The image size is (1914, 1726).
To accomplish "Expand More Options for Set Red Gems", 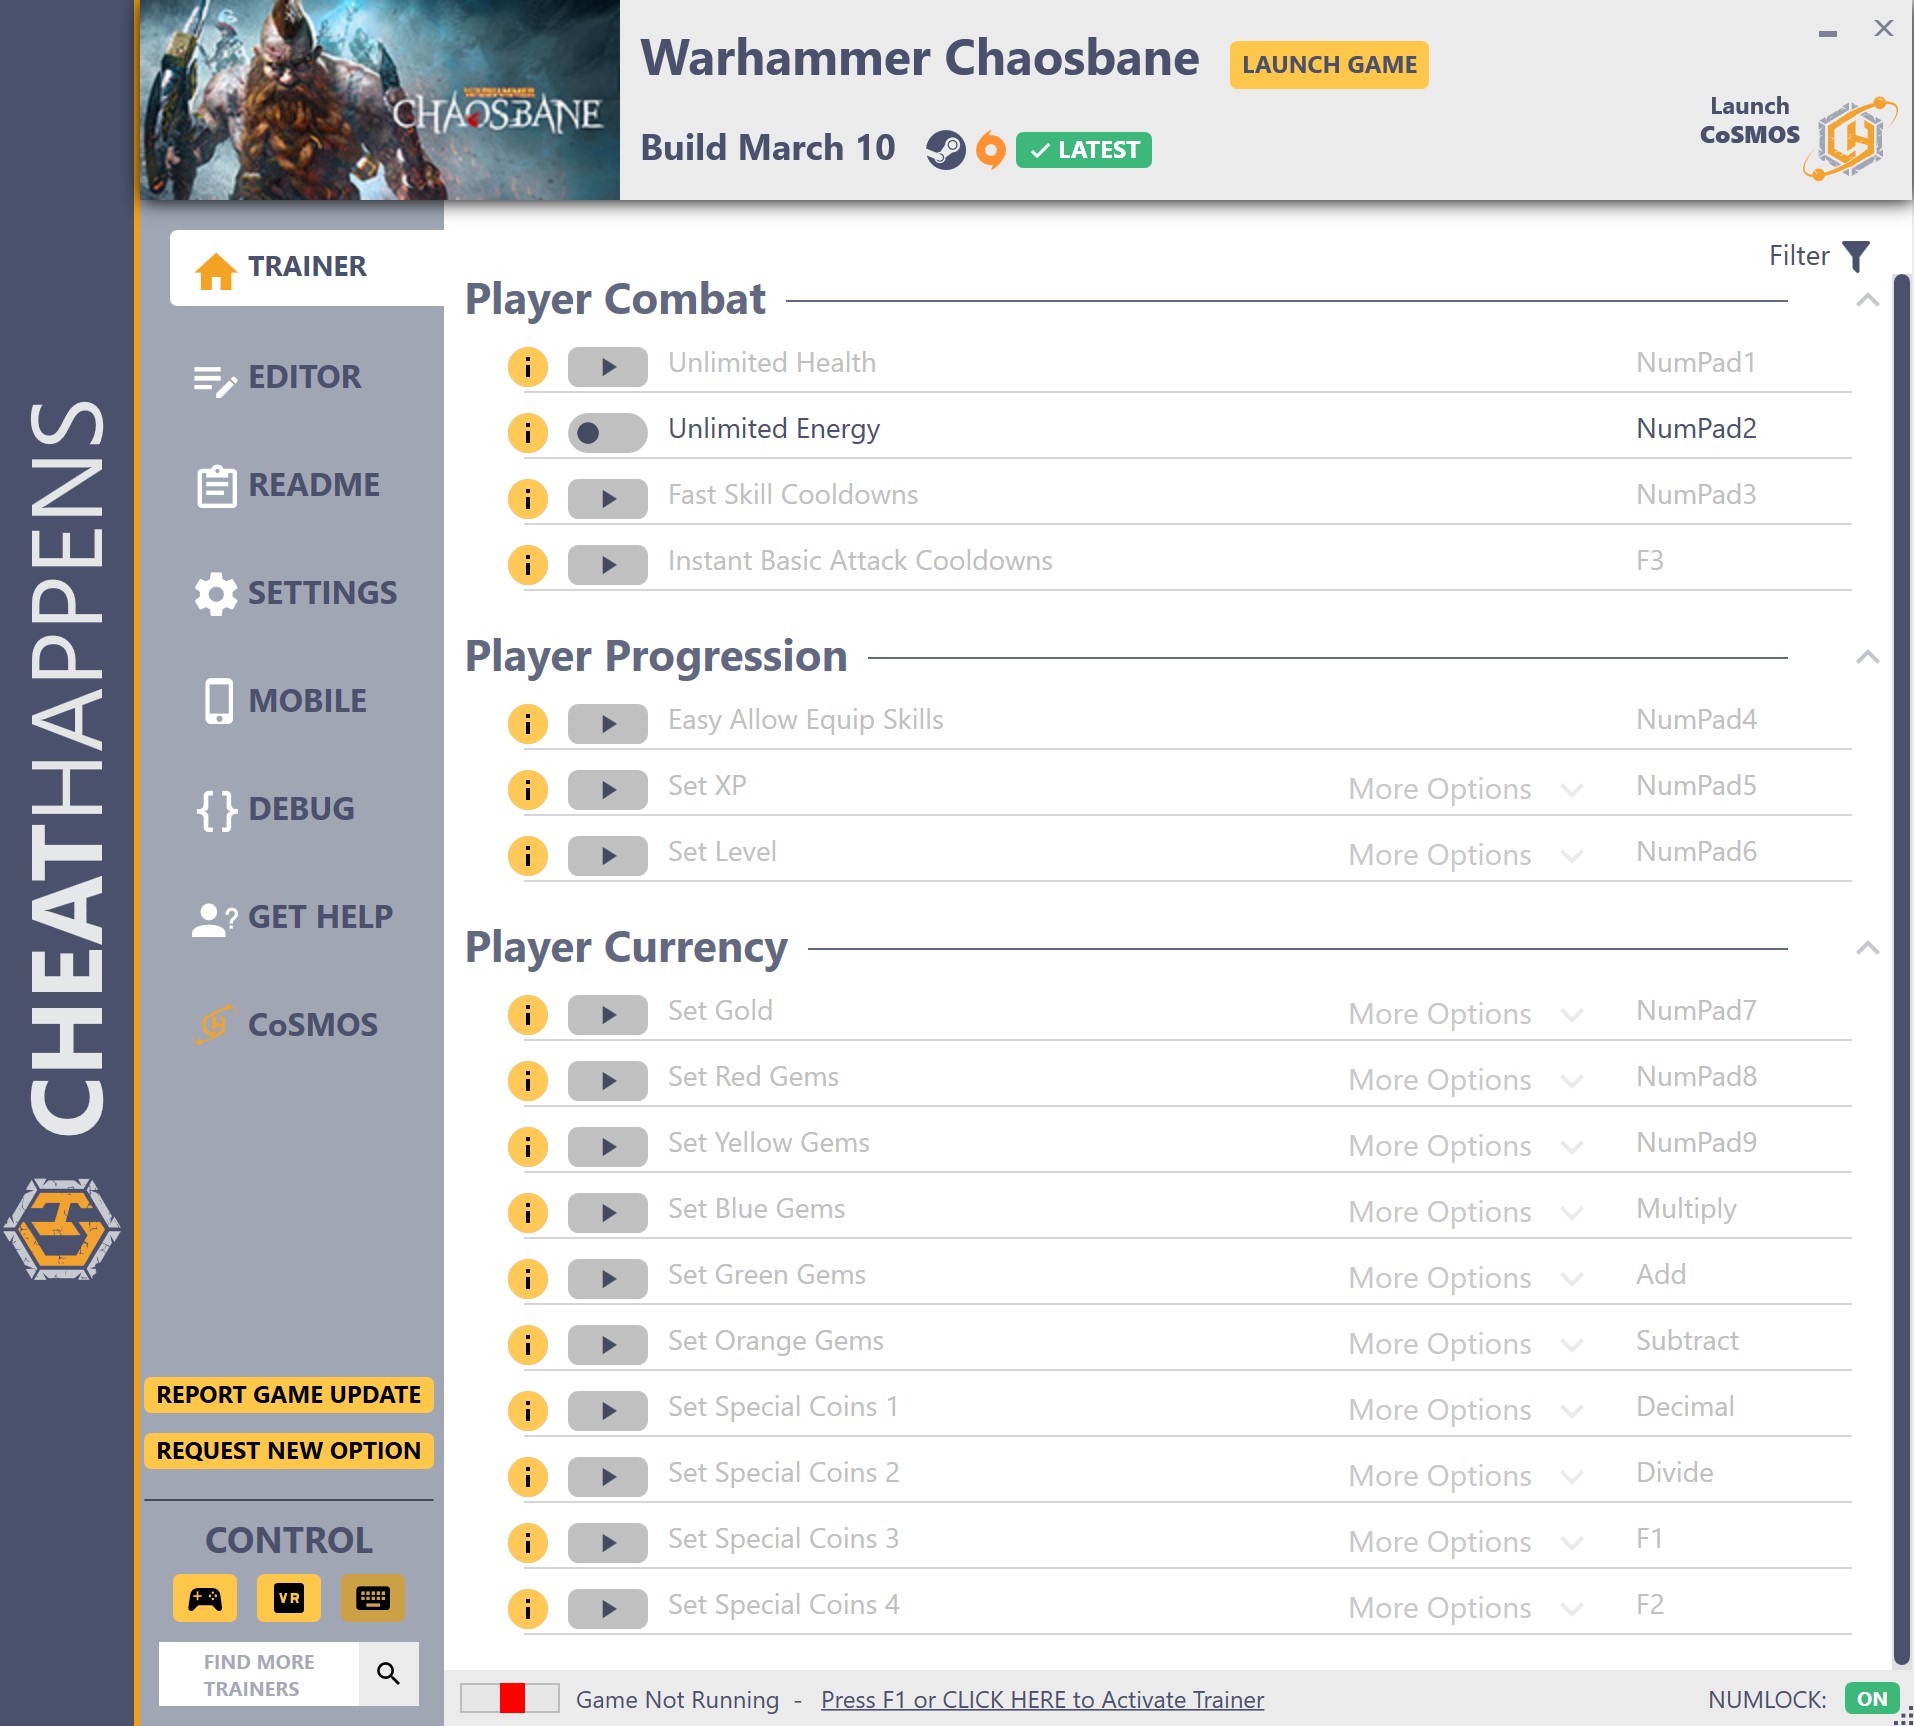I will coord(1465,1081).
